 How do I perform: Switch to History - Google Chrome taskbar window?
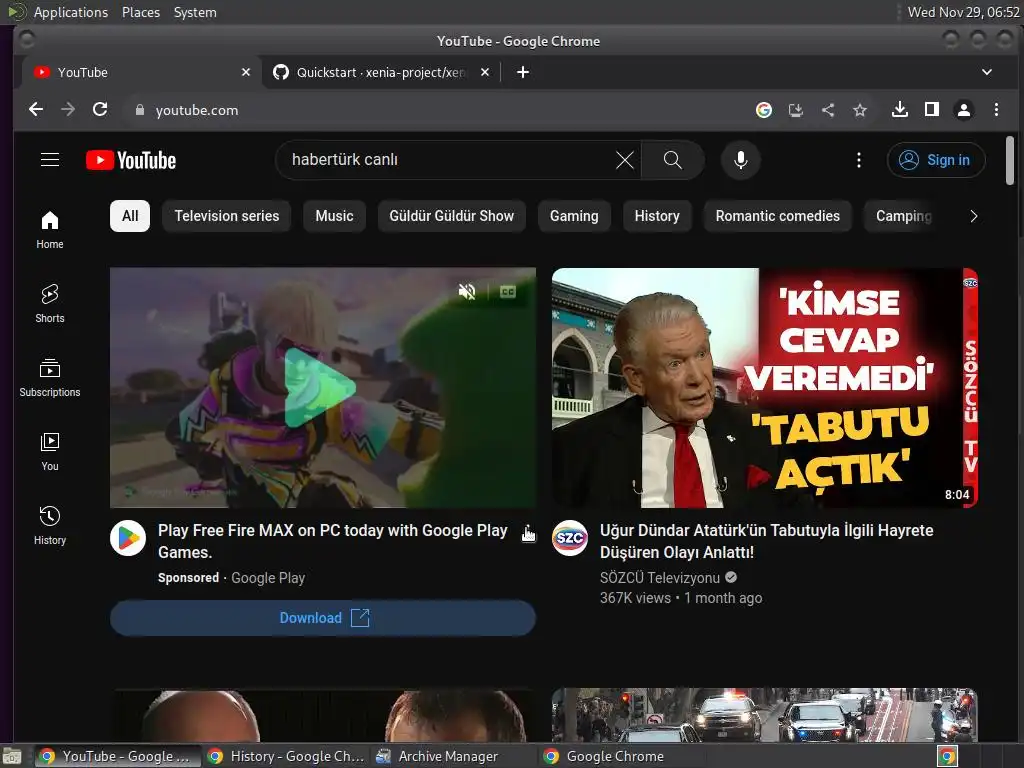(287, 756)
